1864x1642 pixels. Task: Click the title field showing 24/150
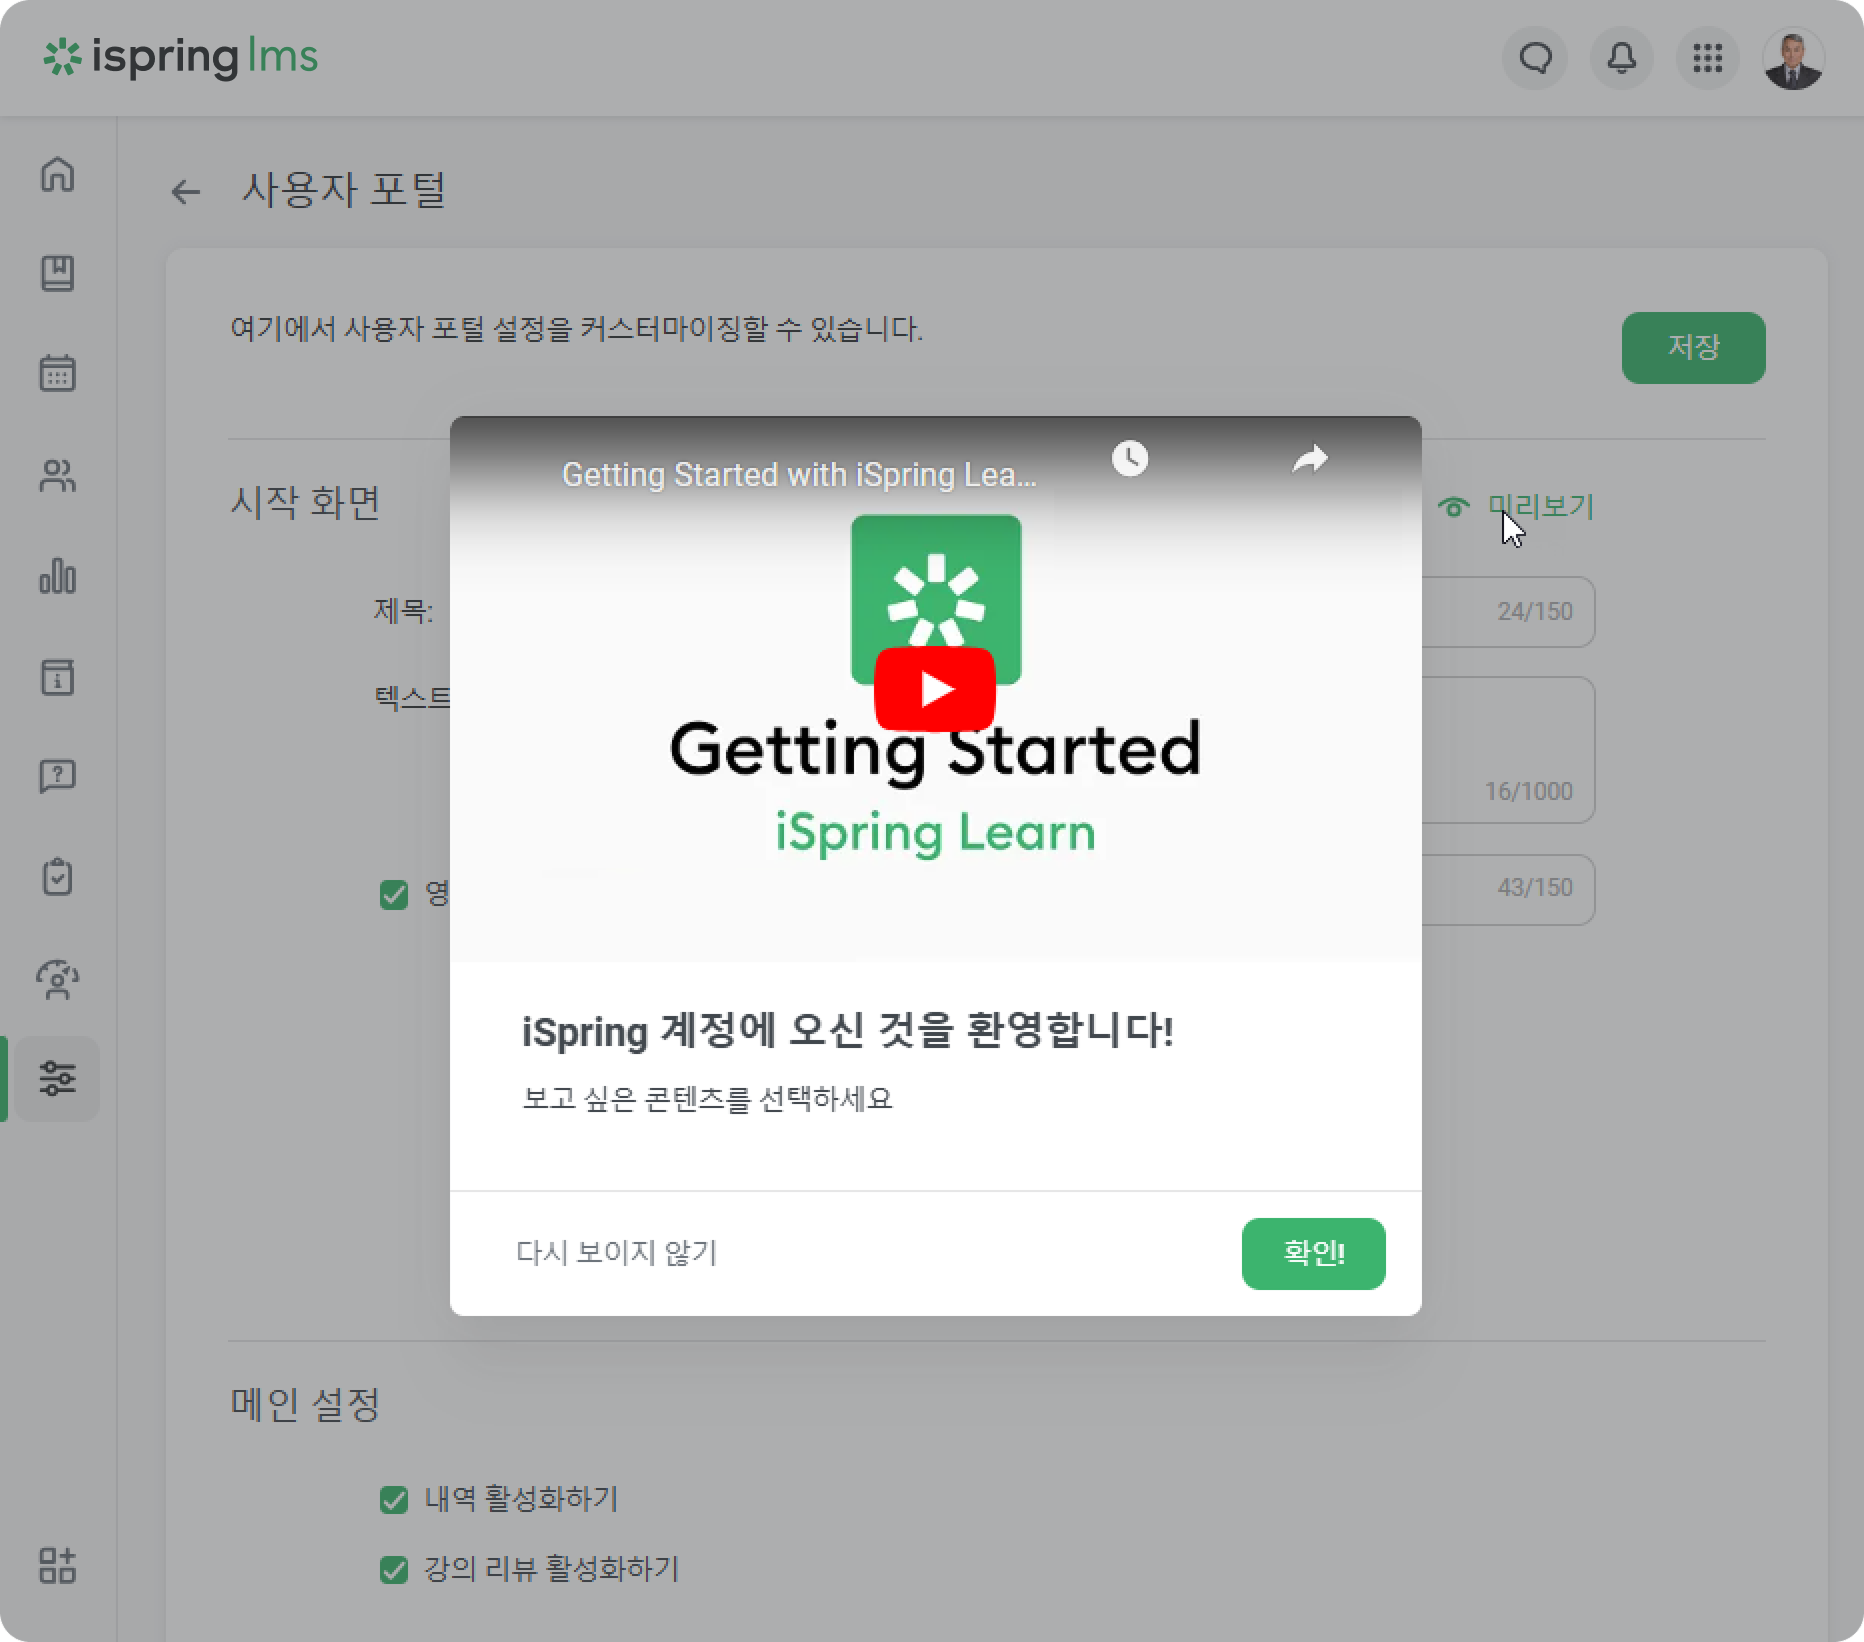[x=1506, y=611]
